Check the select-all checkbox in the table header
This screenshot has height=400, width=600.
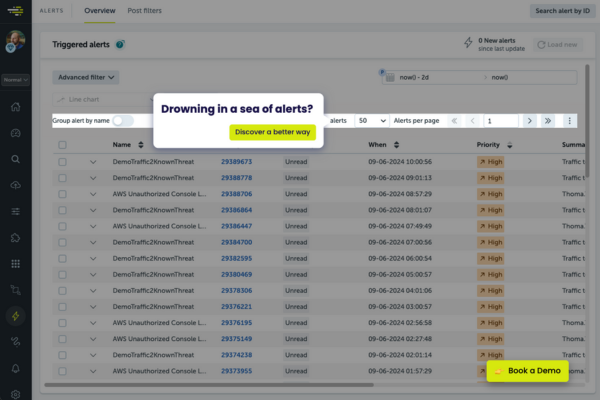[62, 145]
